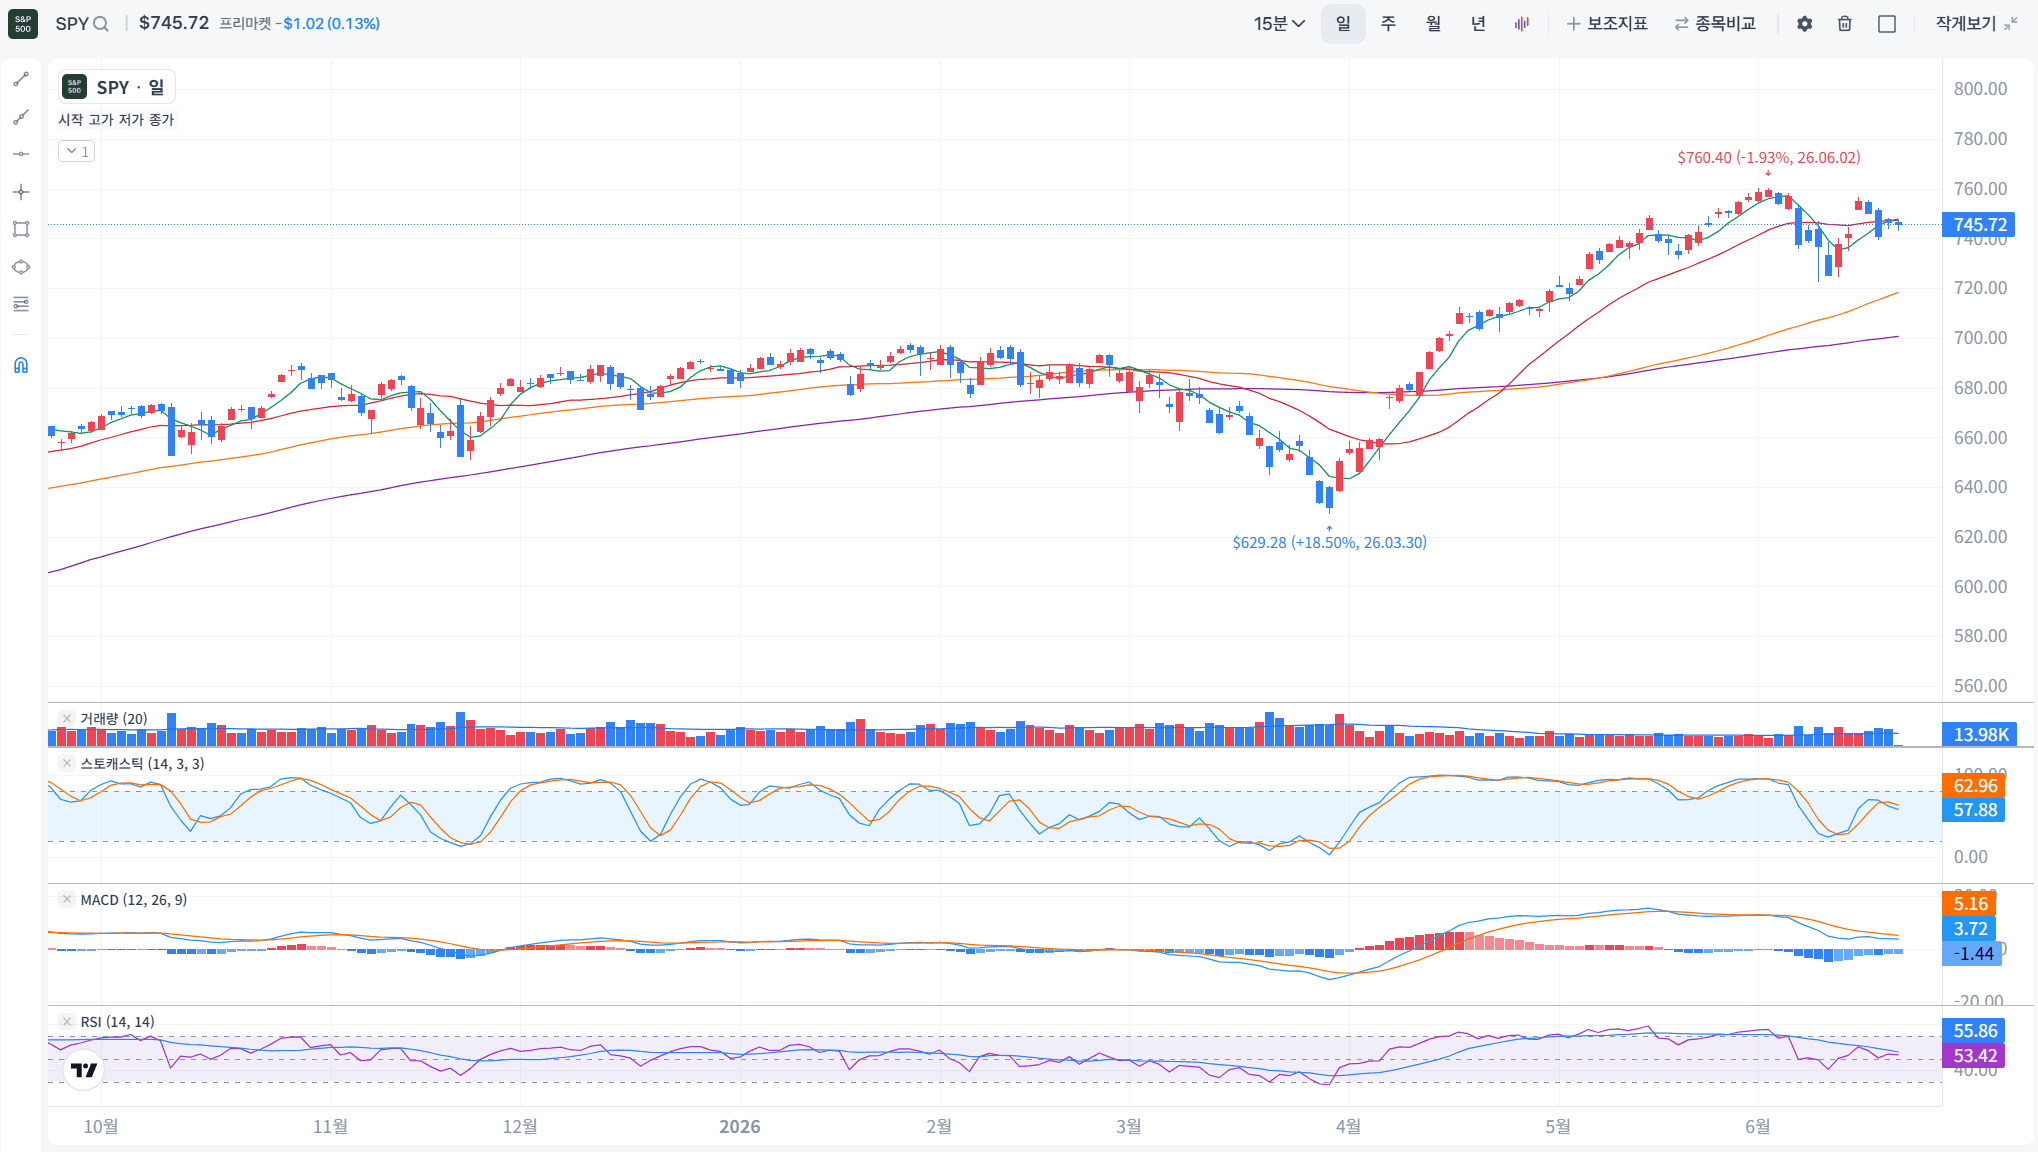The height and width of the screenshot is (1152, 2038).
Task: Delete drawings with the trash icon
Action: coord(1845,24)
